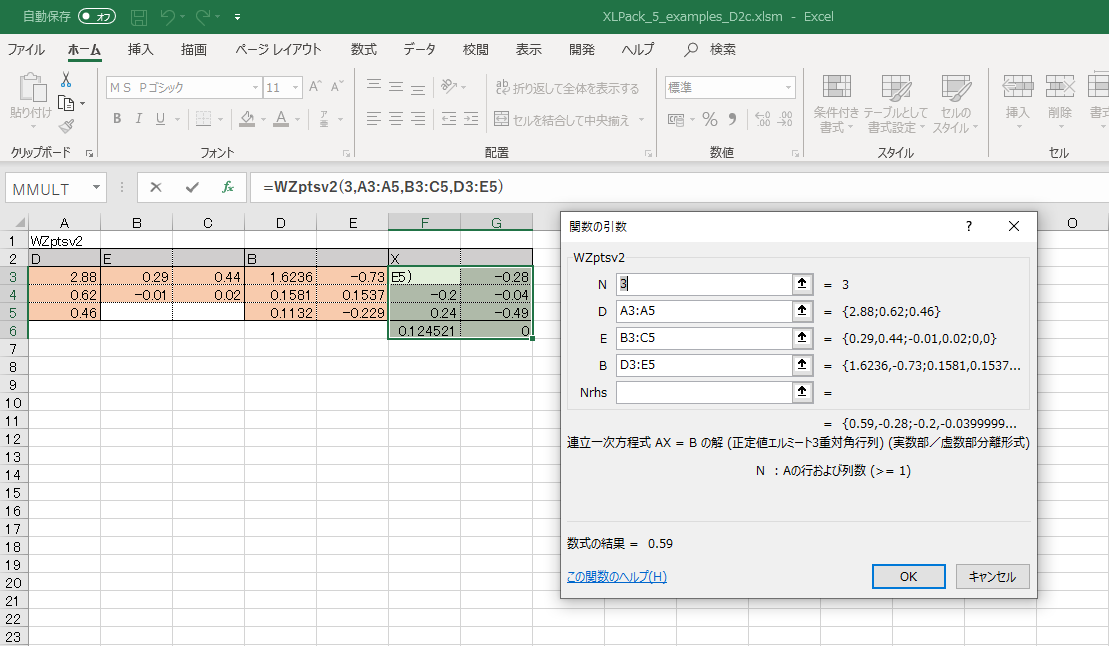Click the dialog's question mark help icon
Viewport: 1109px width, 646px height.
coord(968,227)
